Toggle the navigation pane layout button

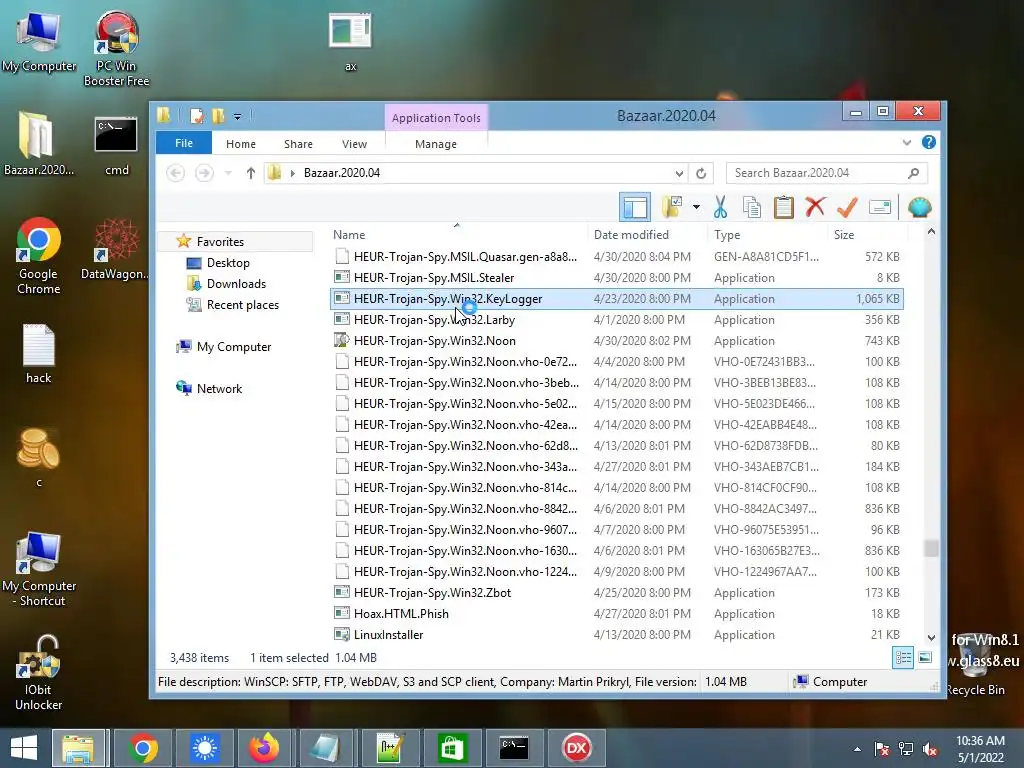pos(635,208)
